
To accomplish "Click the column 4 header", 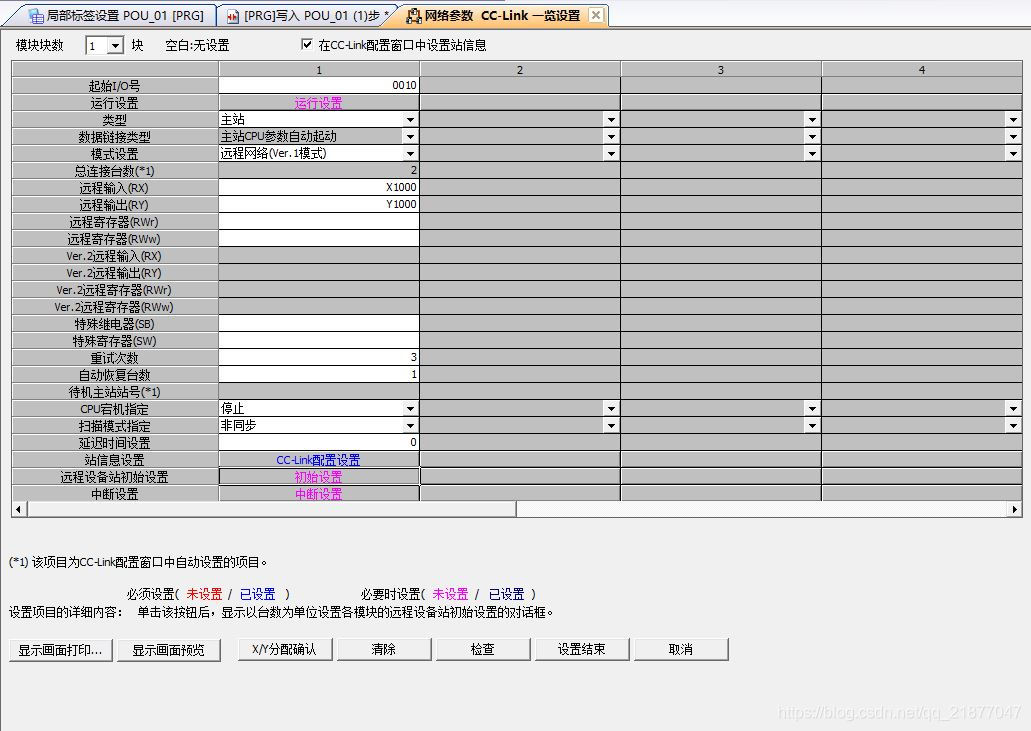I will click(x=922, y=69).
